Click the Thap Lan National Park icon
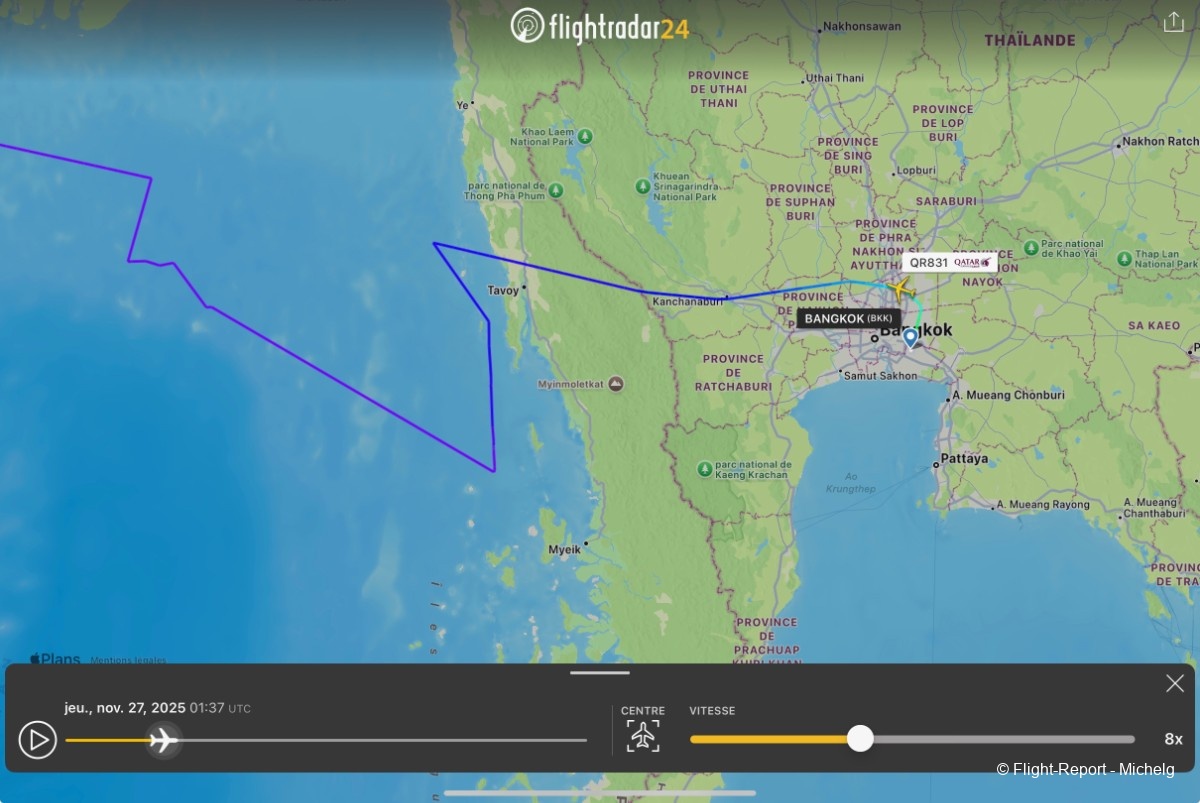Image resolution: width=1200 pixels, height=803 pixels. tap(1123, 256)
